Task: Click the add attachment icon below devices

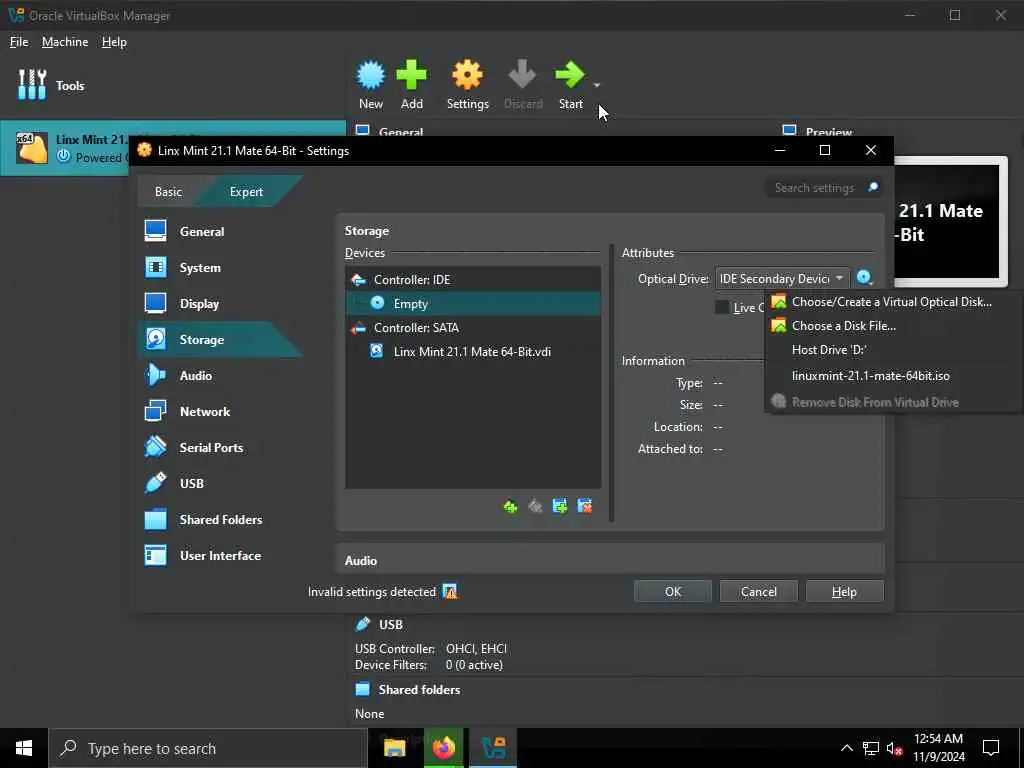Action: point(560,506)
